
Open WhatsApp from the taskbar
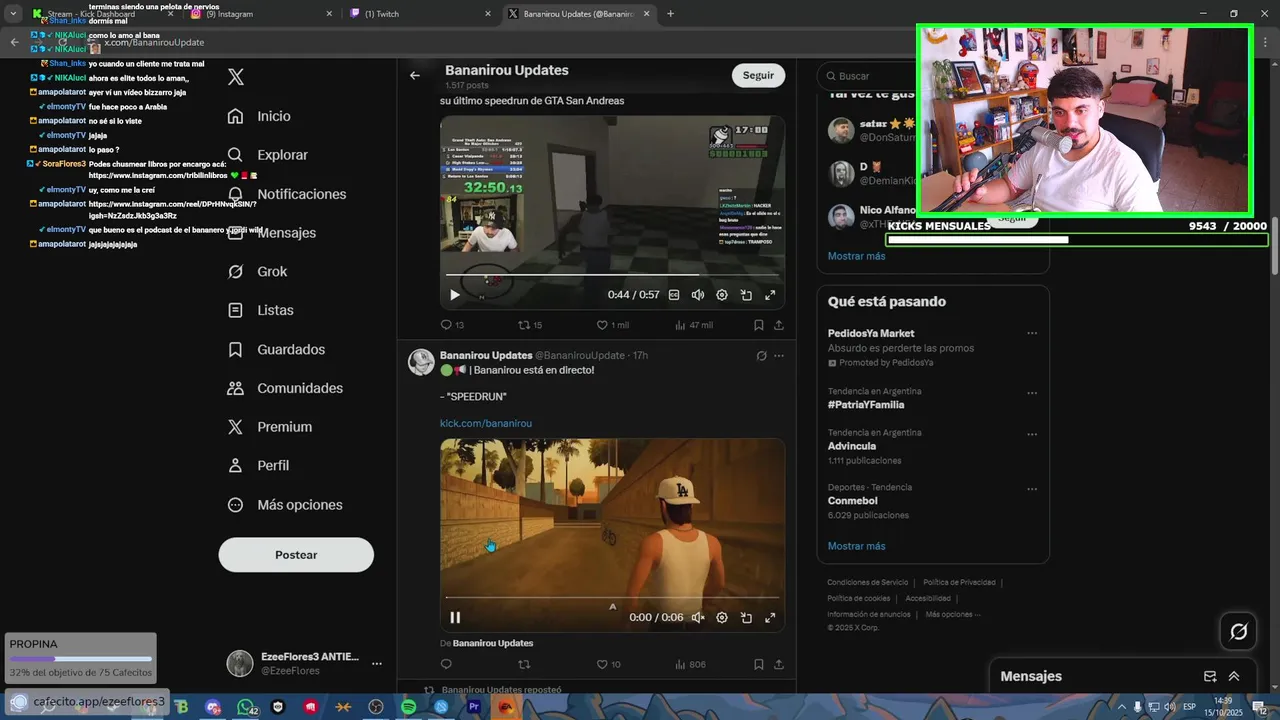246,707
